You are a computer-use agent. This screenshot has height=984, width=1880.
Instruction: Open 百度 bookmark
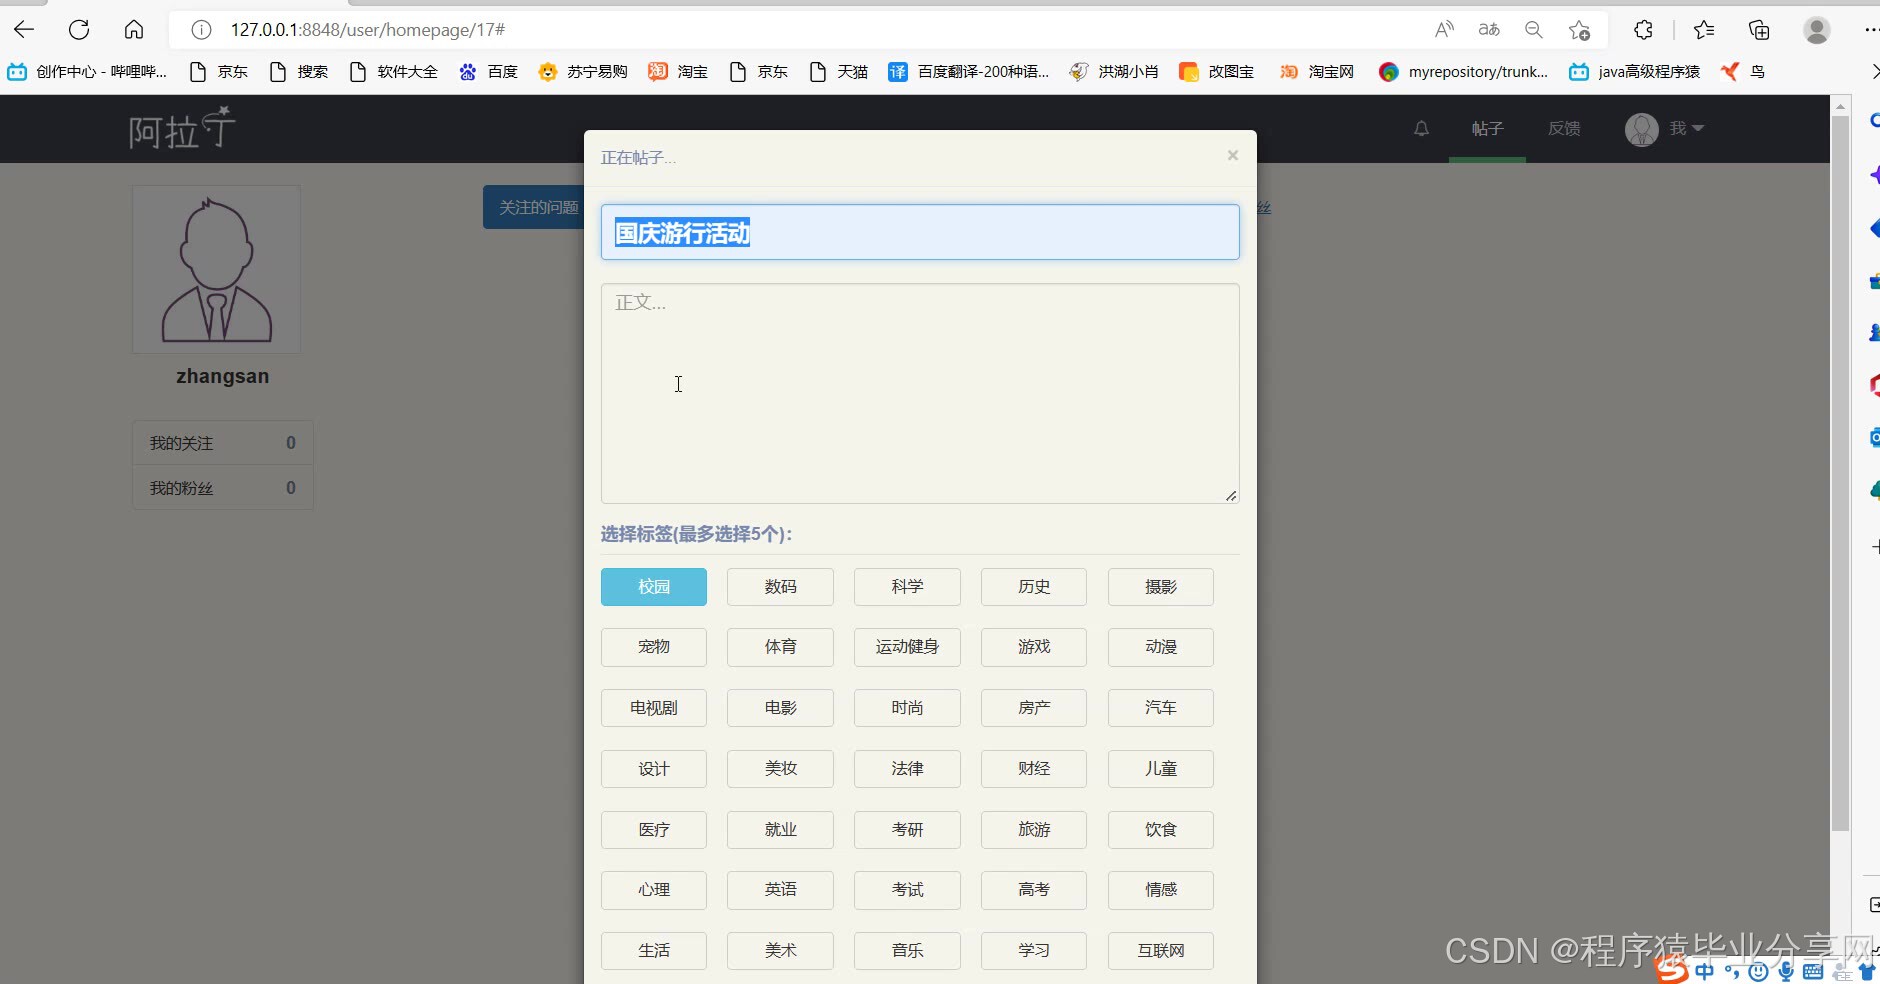[x=489, y=72]
